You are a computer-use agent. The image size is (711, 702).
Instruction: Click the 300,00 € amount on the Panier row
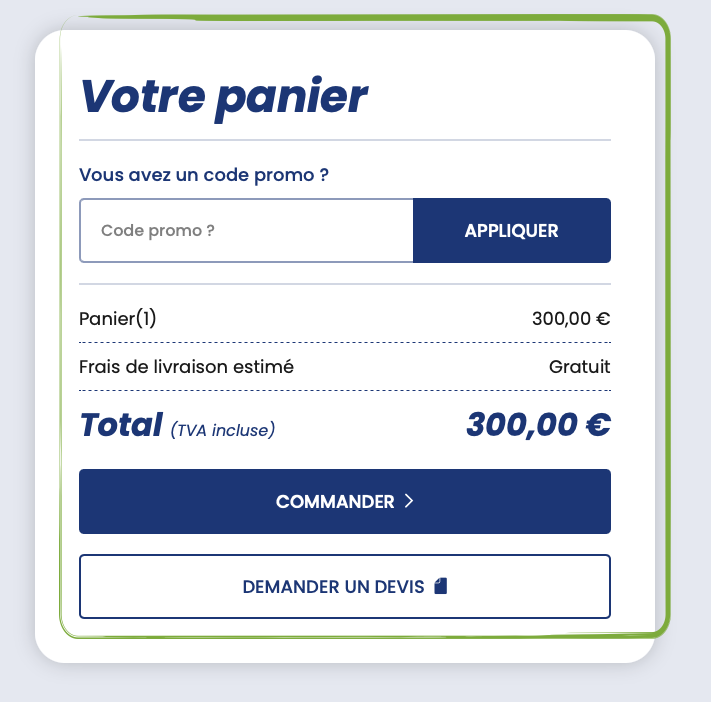[571, 320]
